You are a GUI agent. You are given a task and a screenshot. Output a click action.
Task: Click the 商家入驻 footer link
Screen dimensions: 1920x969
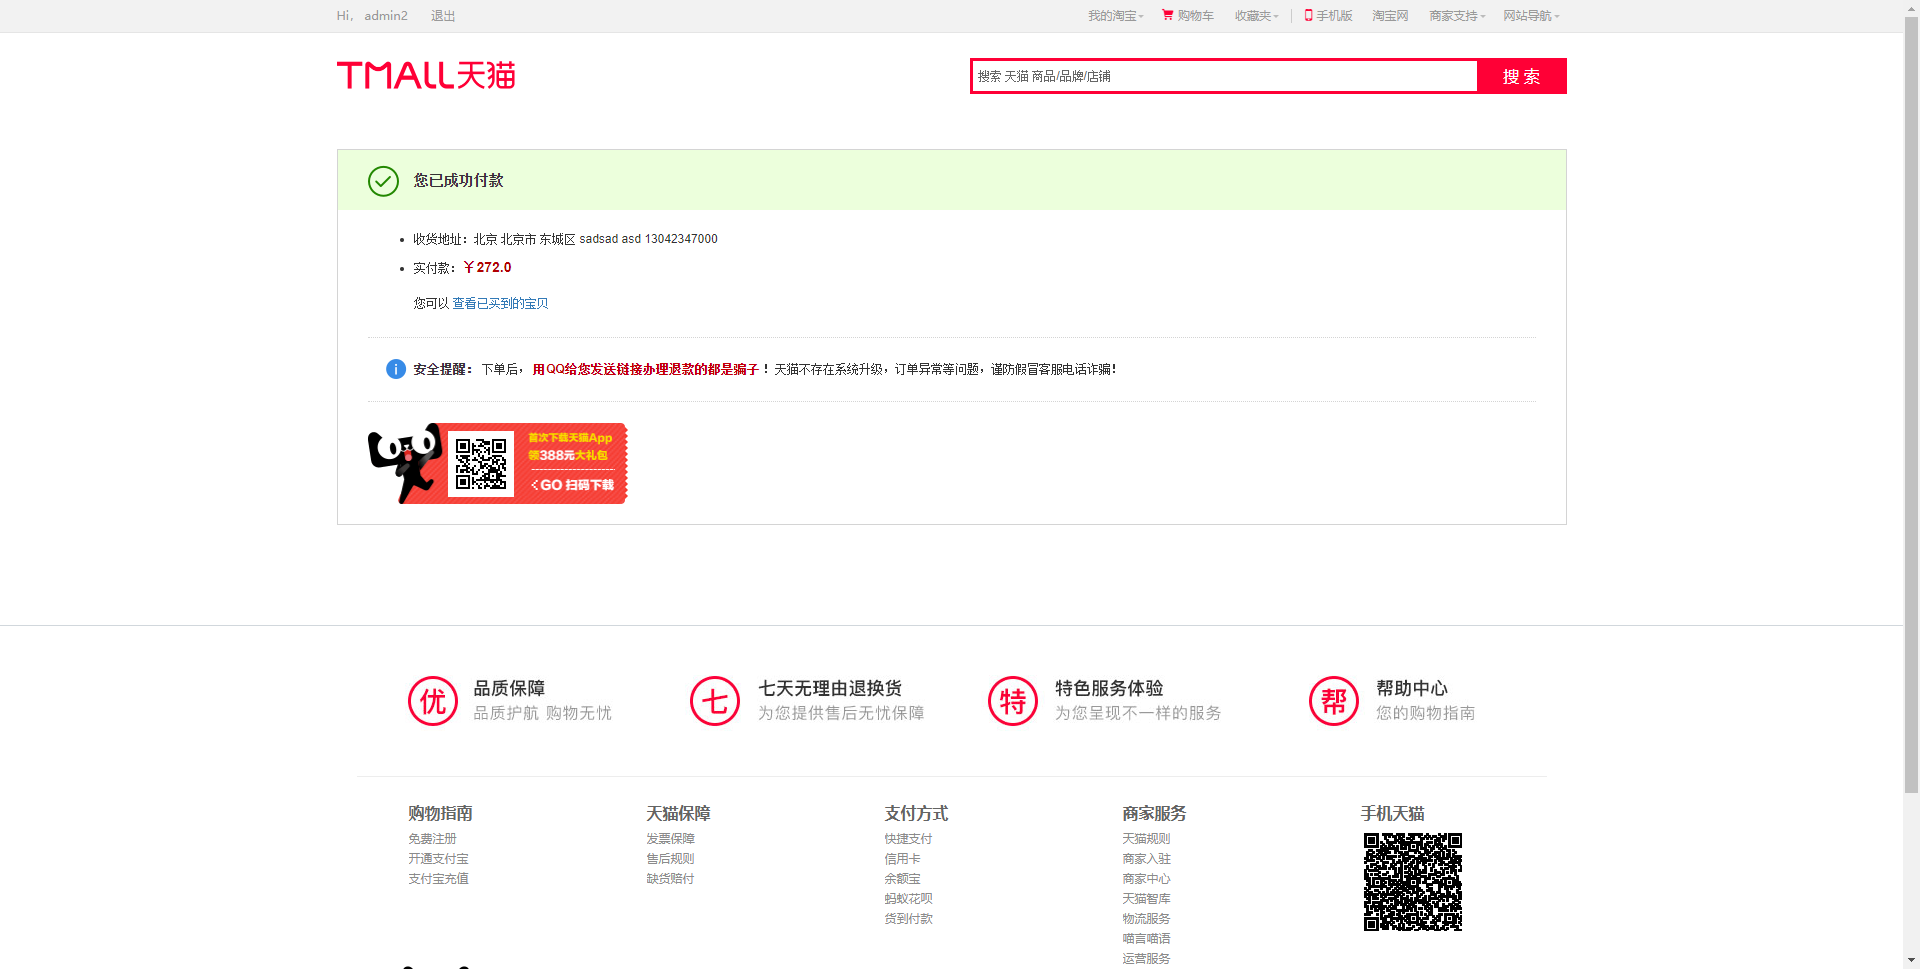[1146, 859]
